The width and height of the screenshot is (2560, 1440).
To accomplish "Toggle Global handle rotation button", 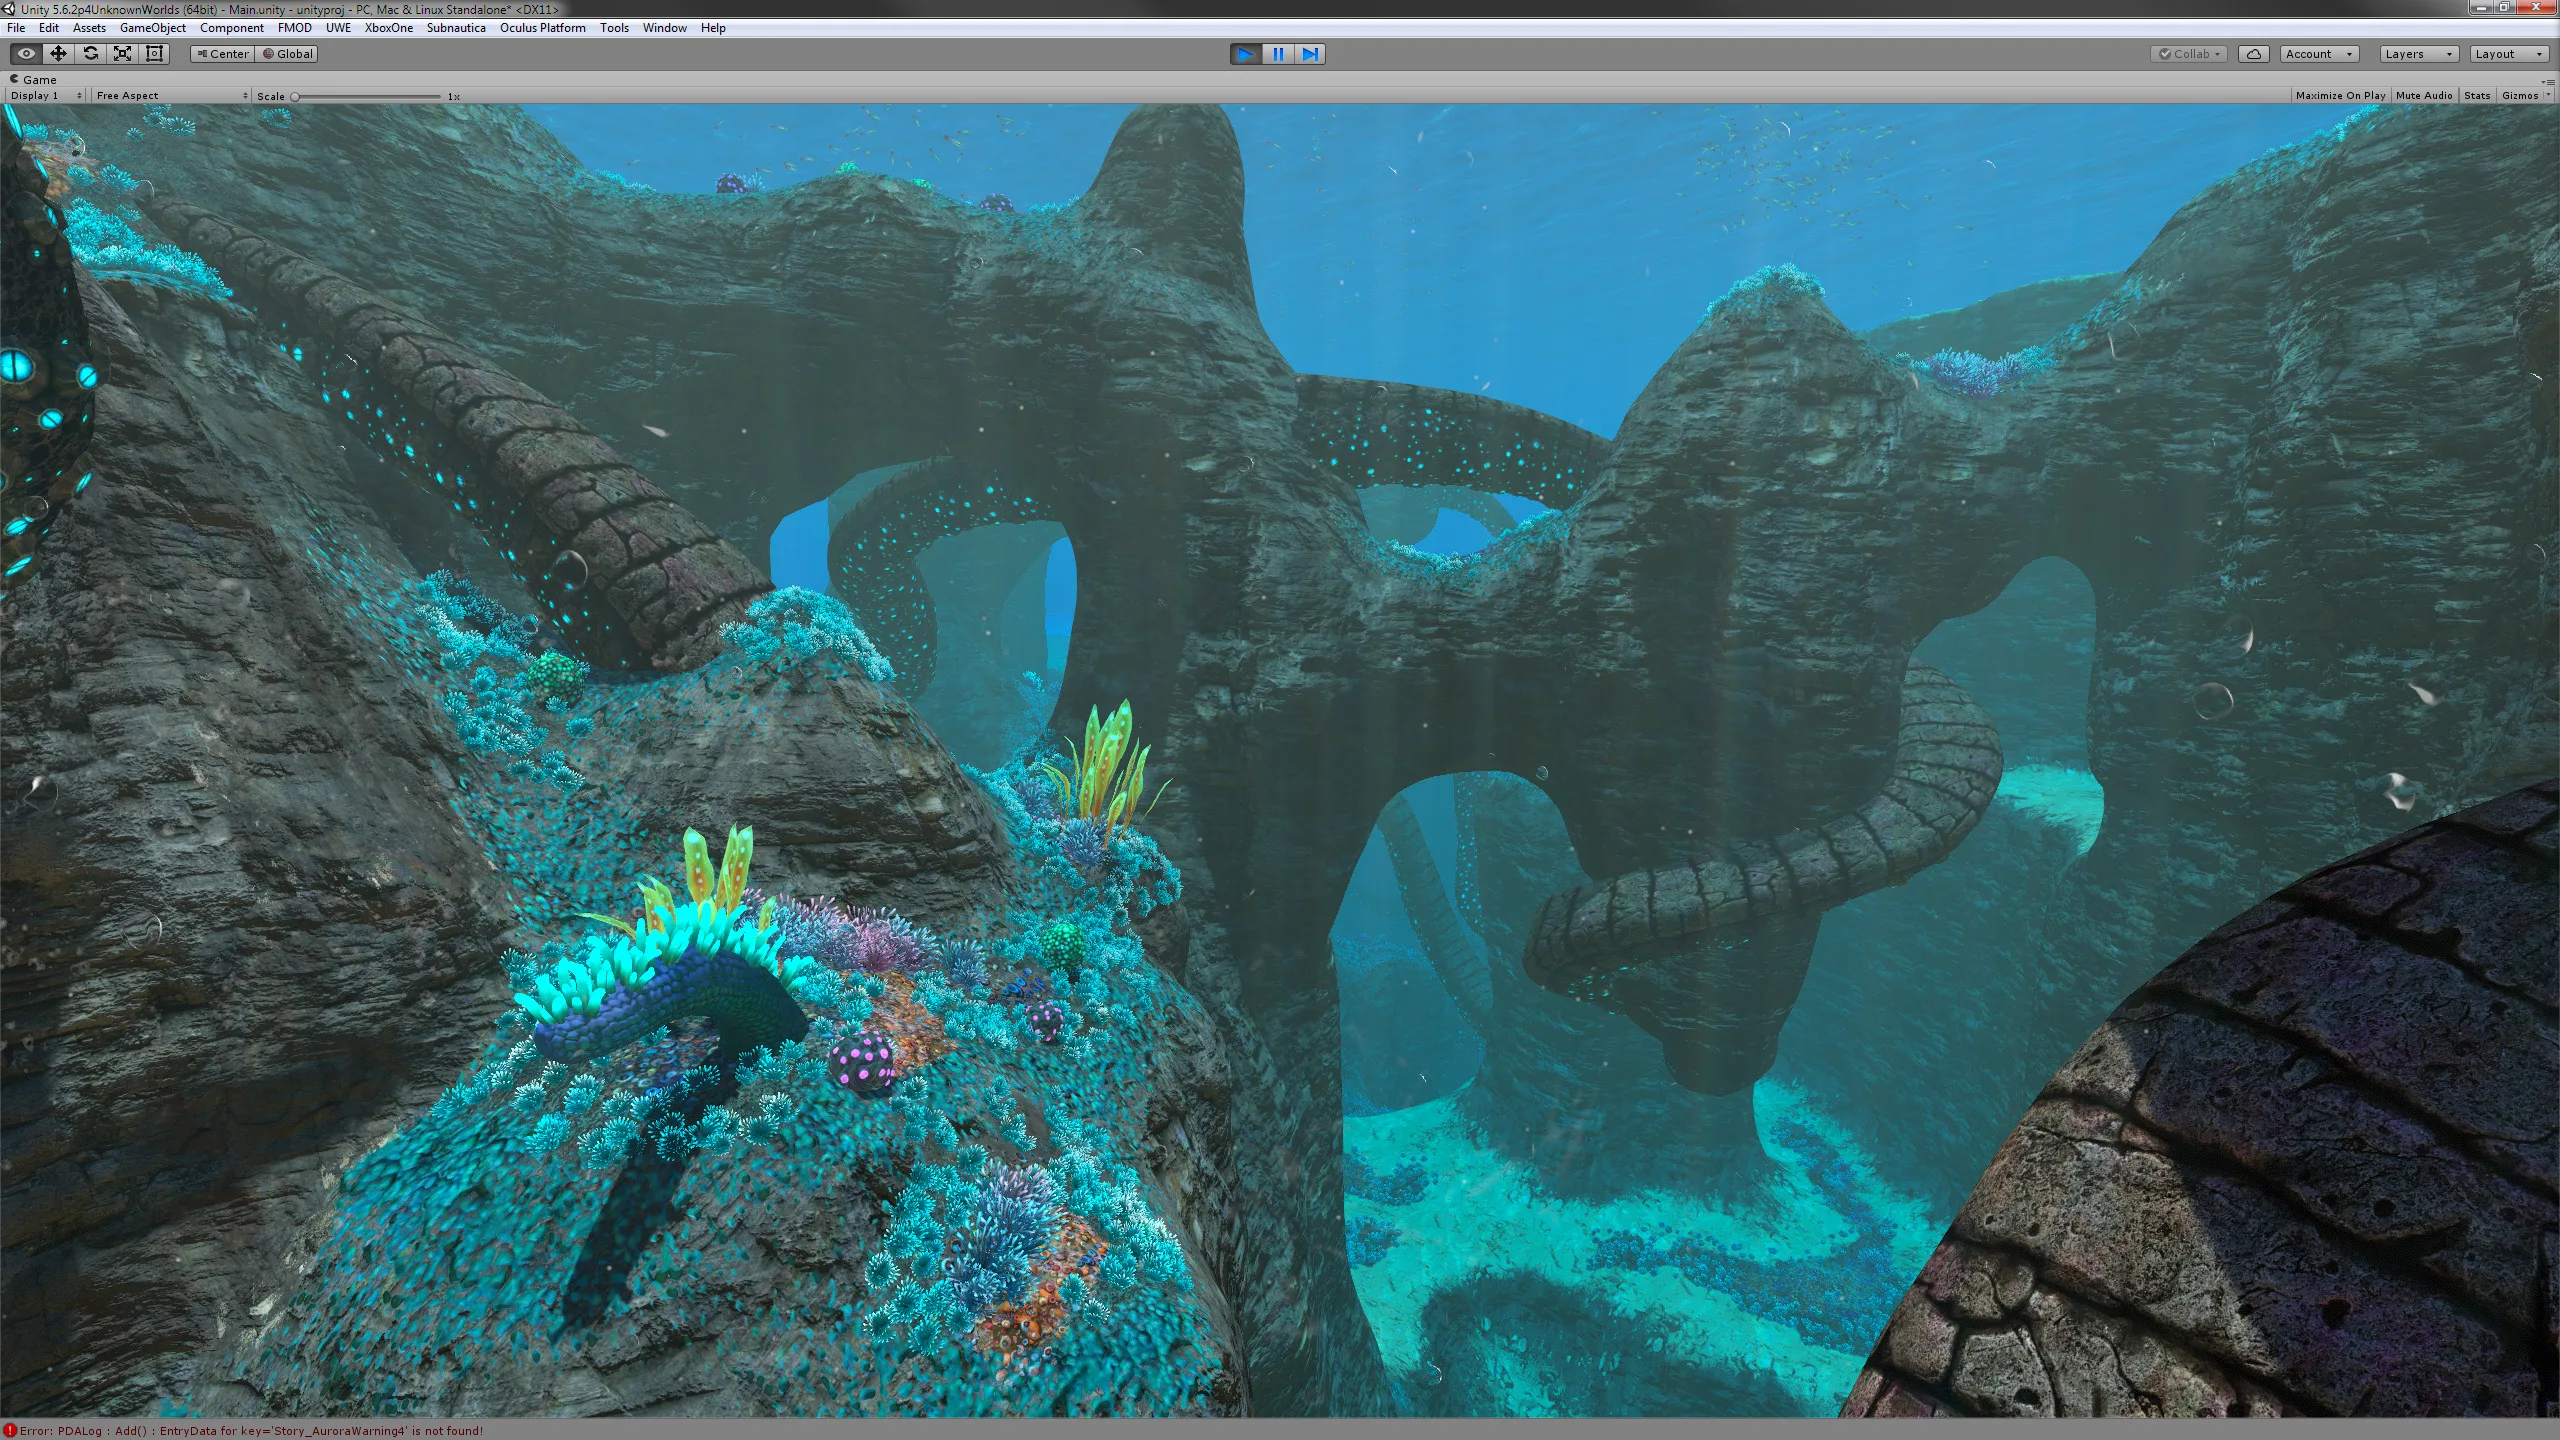I will (x=288, y=54).
